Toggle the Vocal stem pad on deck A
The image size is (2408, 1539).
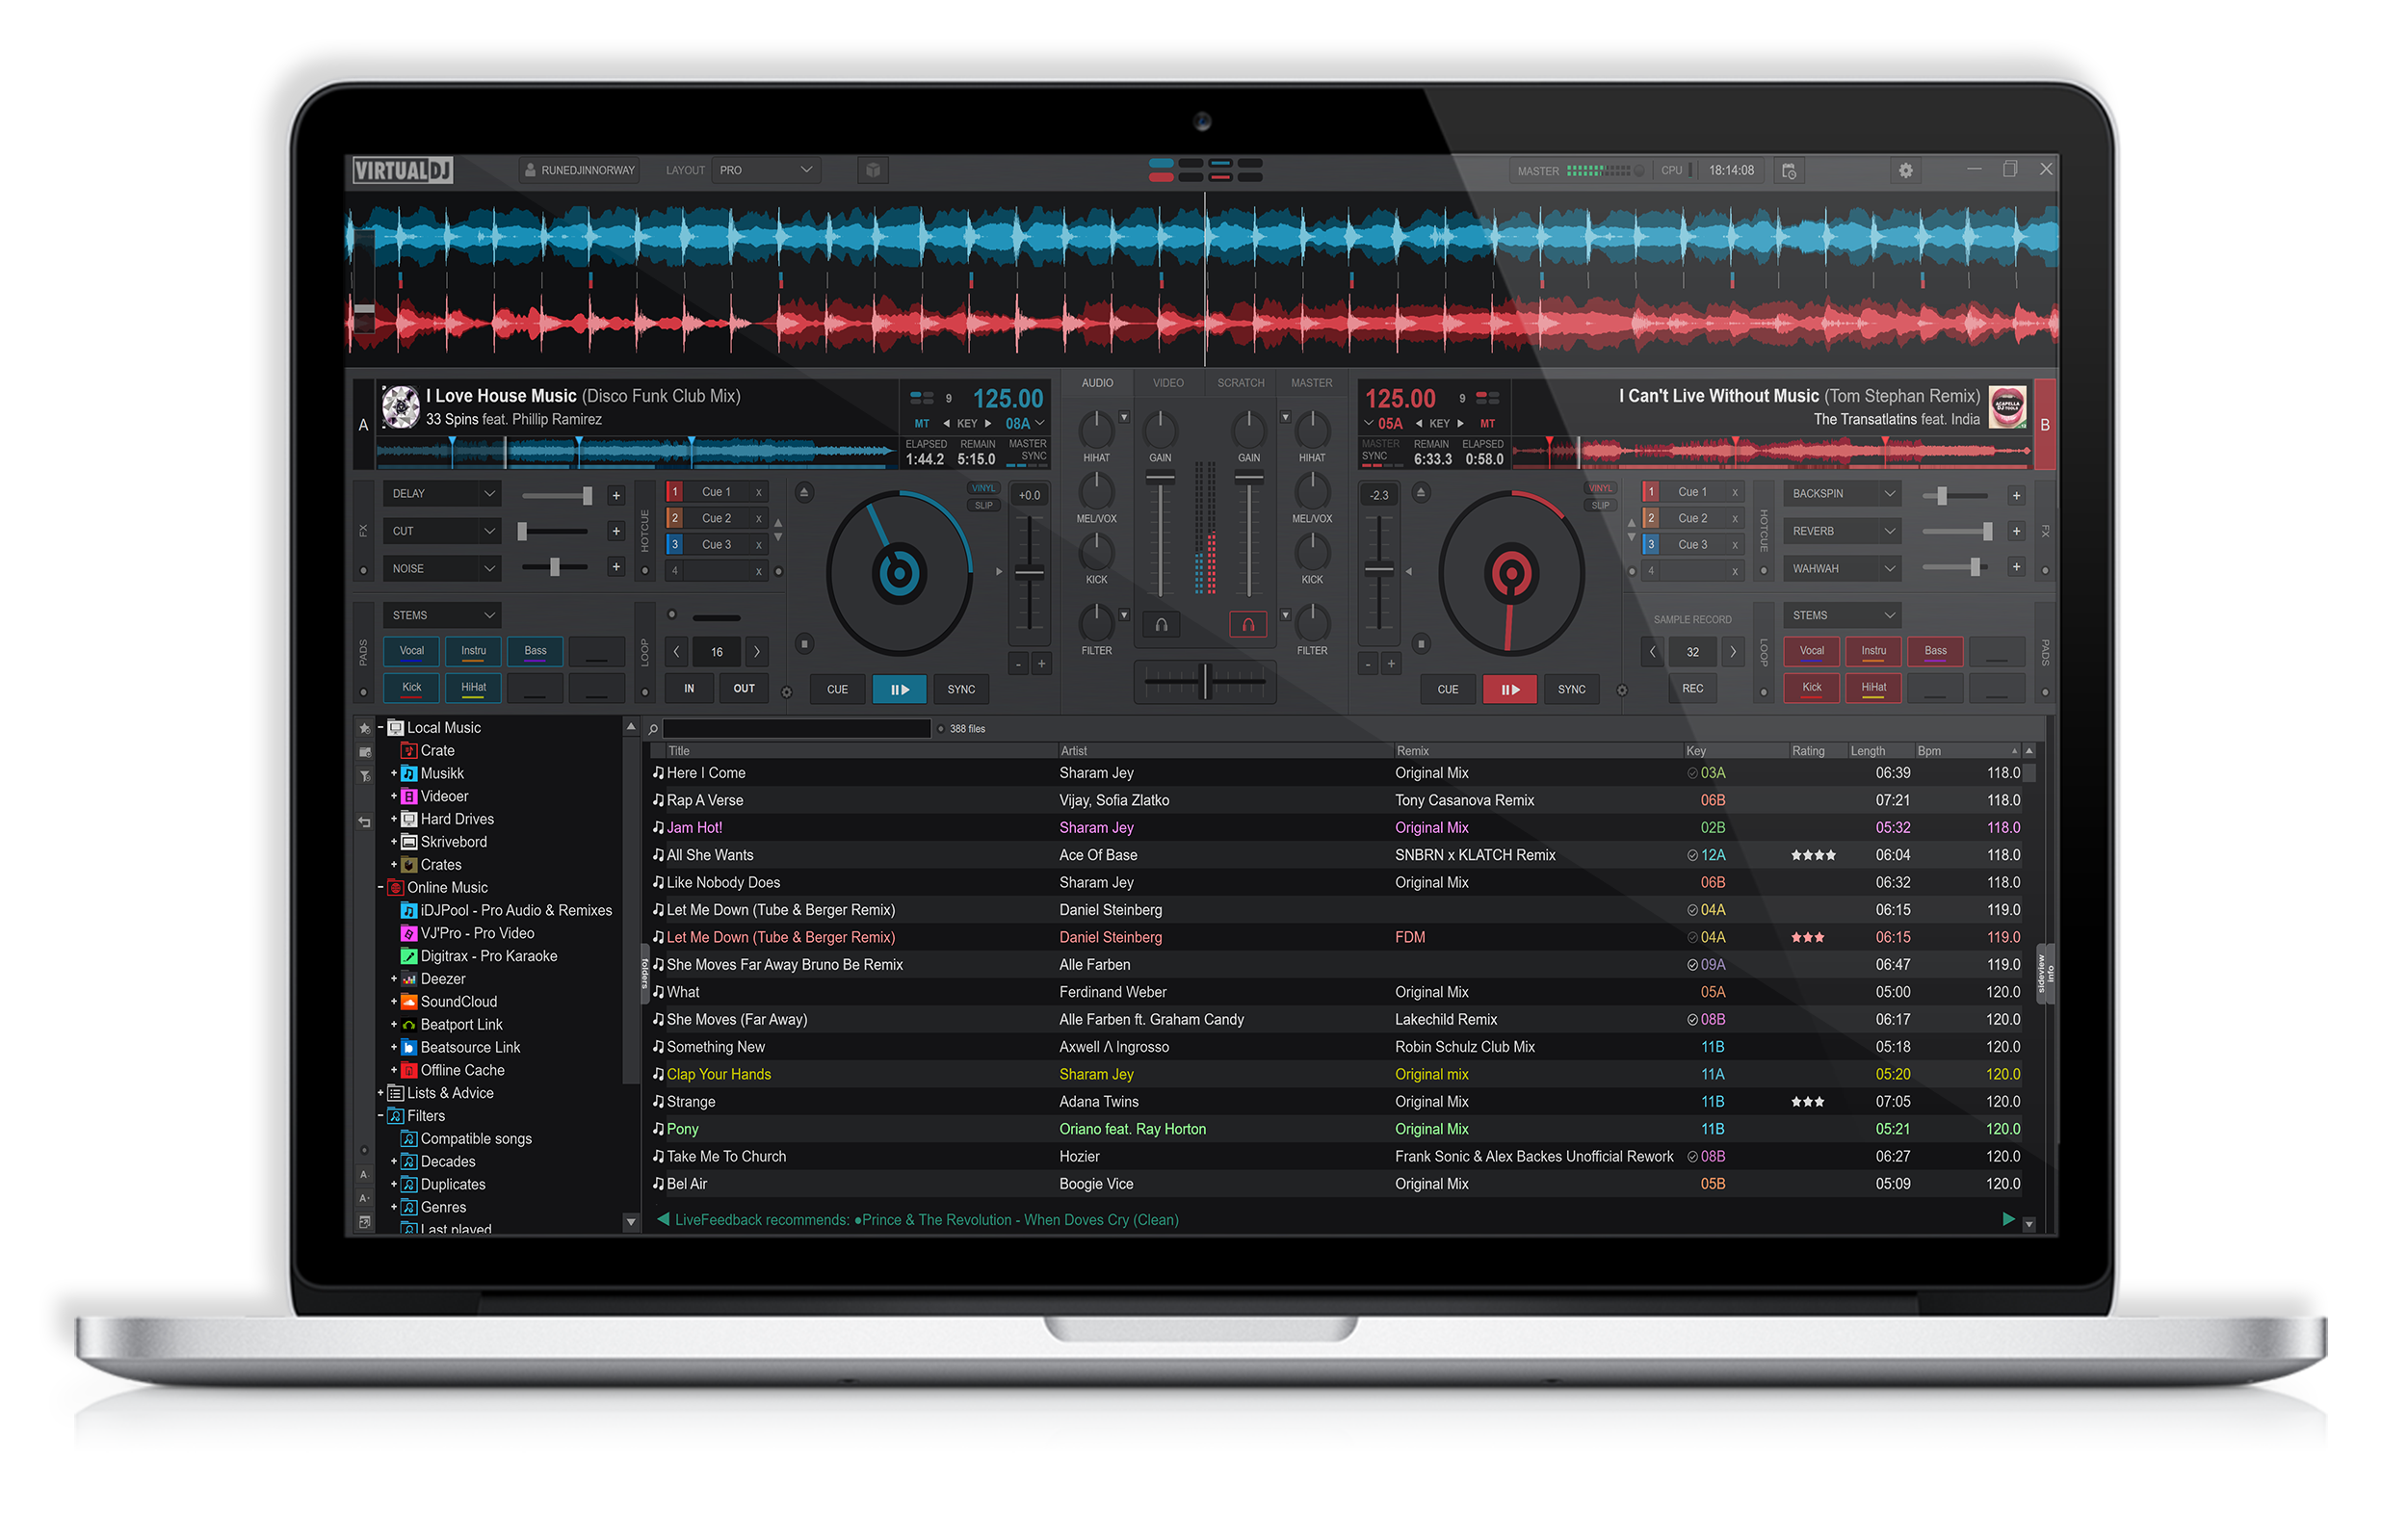pos(412,651)
